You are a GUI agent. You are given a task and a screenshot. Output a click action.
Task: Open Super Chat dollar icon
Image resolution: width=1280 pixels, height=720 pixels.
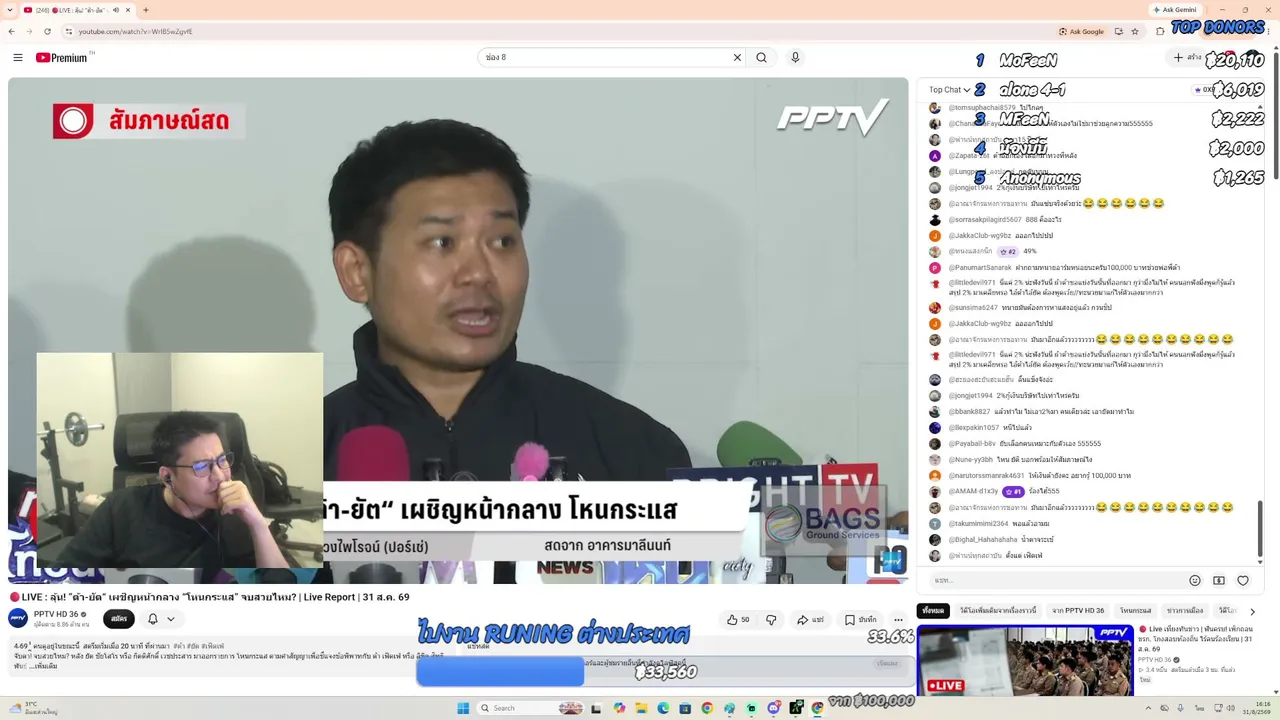point(1219,580)
